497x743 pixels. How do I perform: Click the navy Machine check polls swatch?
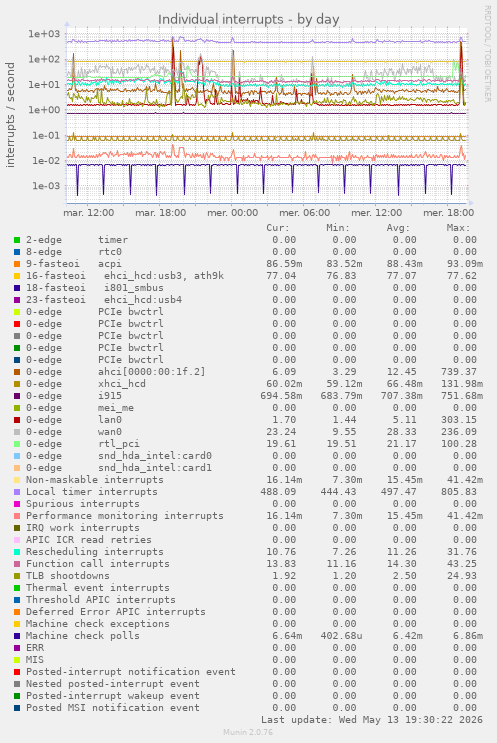tap(17, 636)
